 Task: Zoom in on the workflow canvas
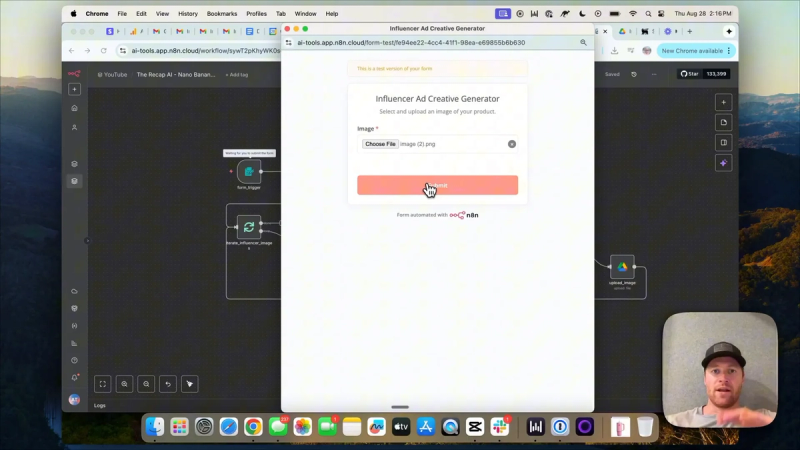tap(124, 384)
